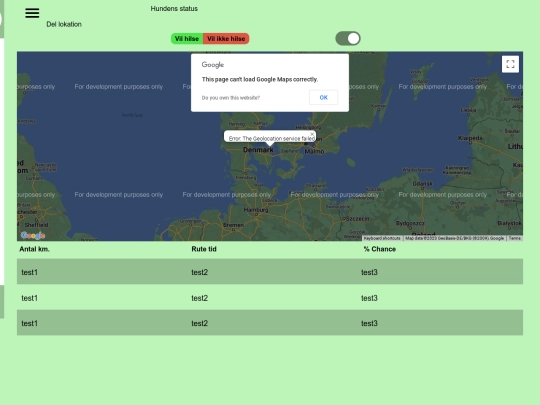Select test1 in the first table row
Image resolution: width=540 pixels, height=405 pixels.
coord(30,272)
